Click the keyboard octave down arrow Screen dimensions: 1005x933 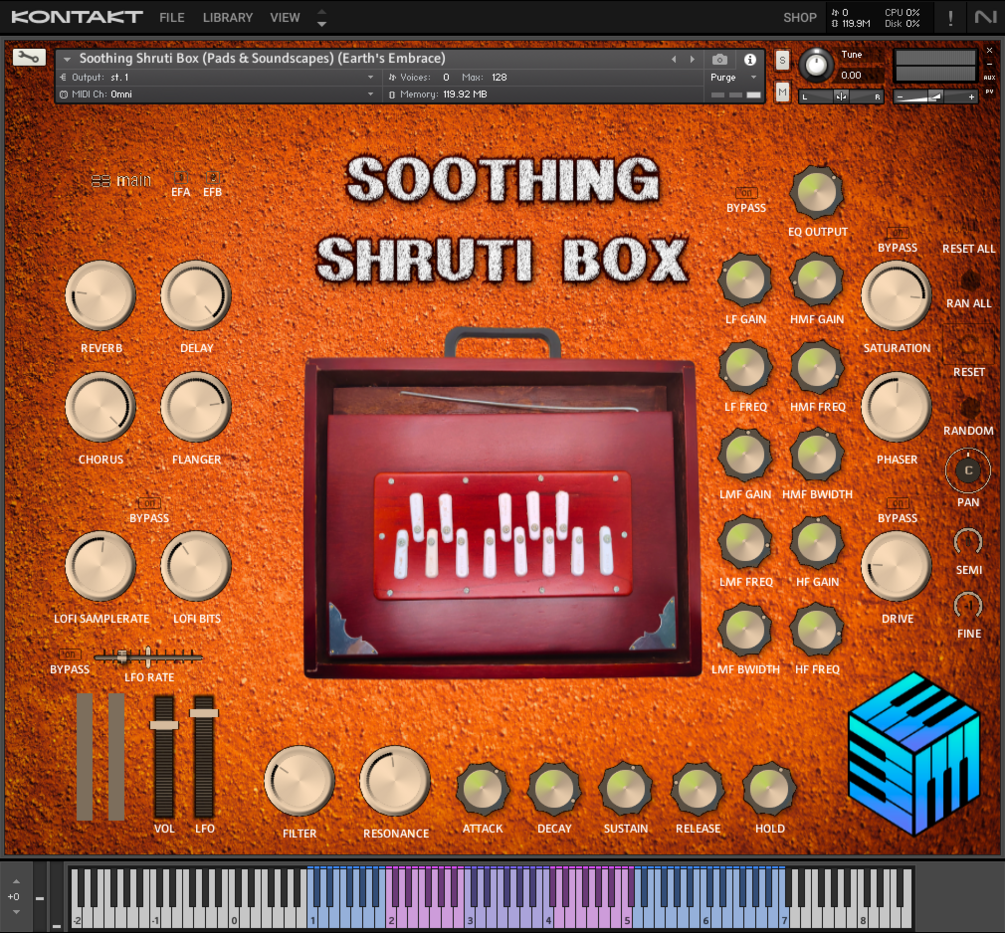[16, 912]
